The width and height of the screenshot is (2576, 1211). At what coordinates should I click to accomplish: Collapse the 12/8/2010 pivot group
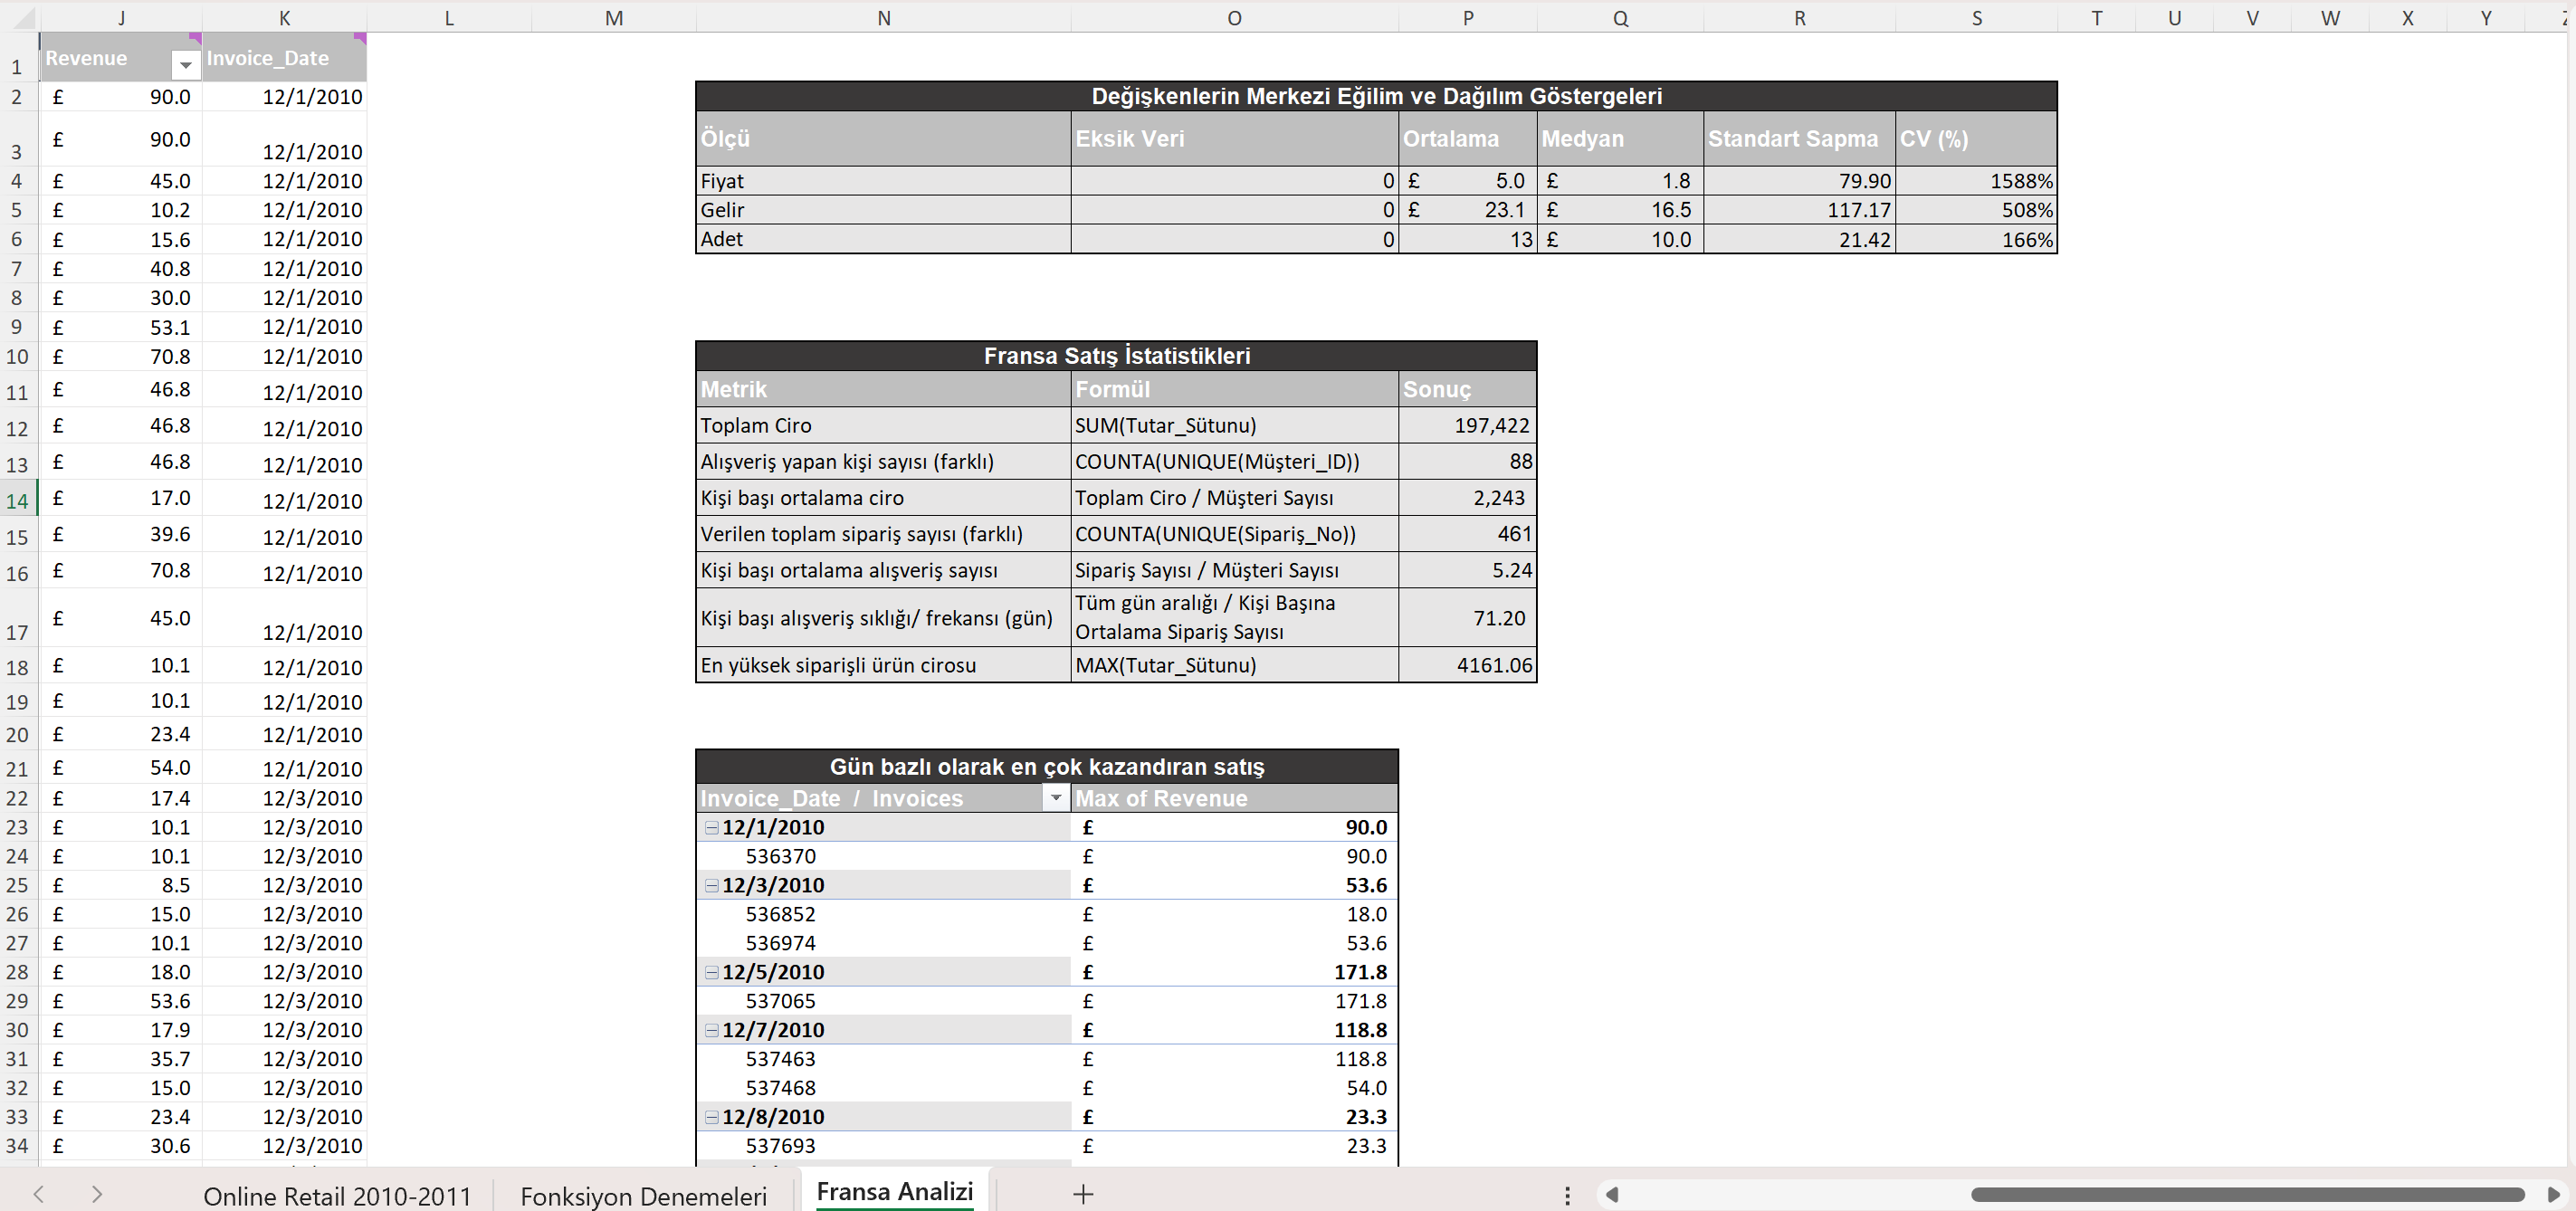(711, 1117)
